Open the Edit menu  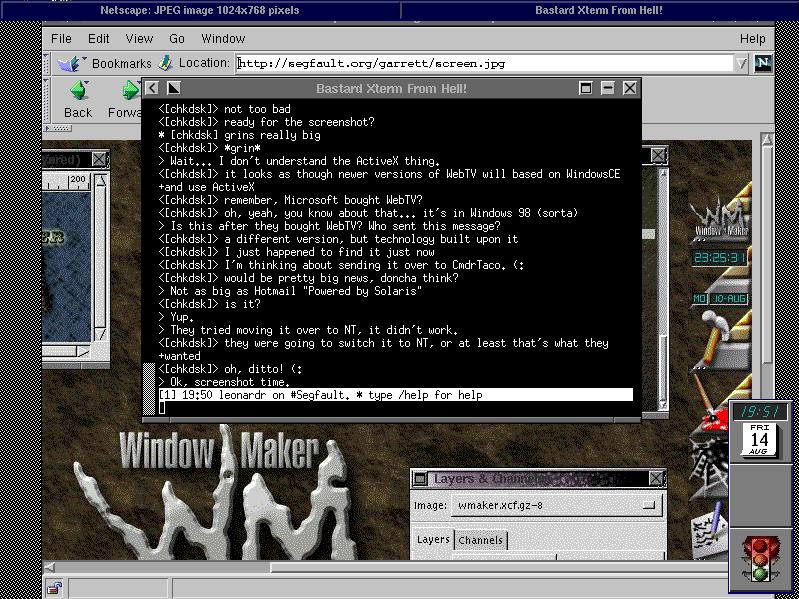coord(98,39)
